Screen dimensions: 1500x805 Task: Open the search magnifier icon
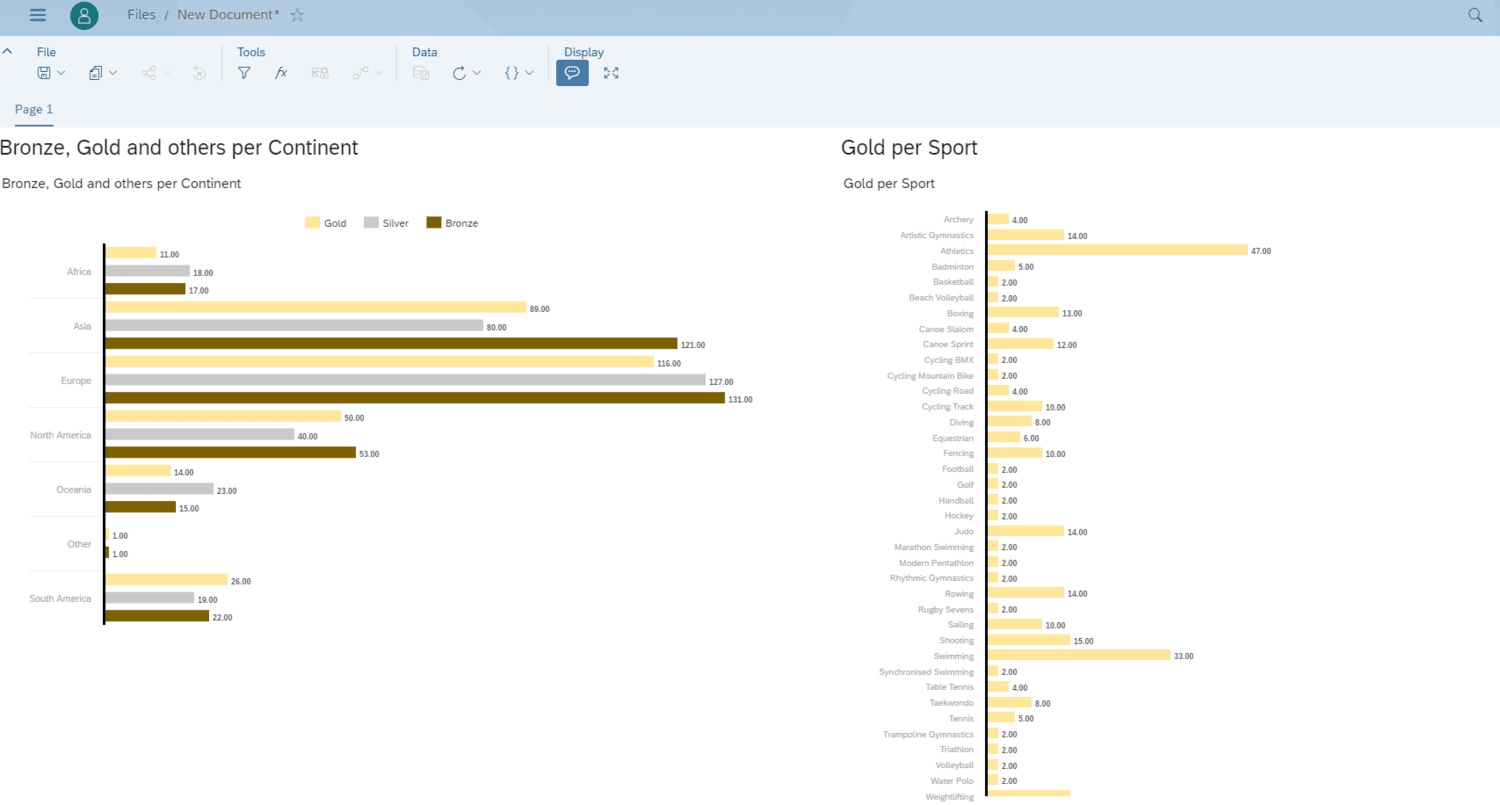coord(1475,15)
